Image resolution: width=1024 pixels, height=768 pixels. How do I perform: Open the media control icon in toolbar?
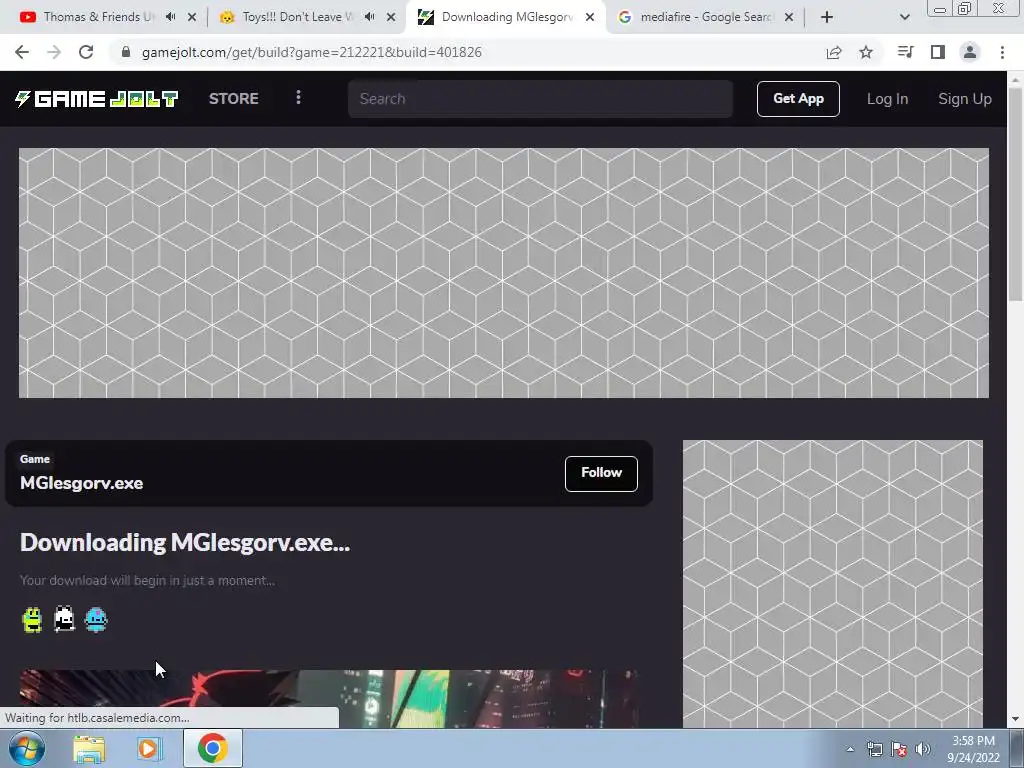[x=905, y=52]
